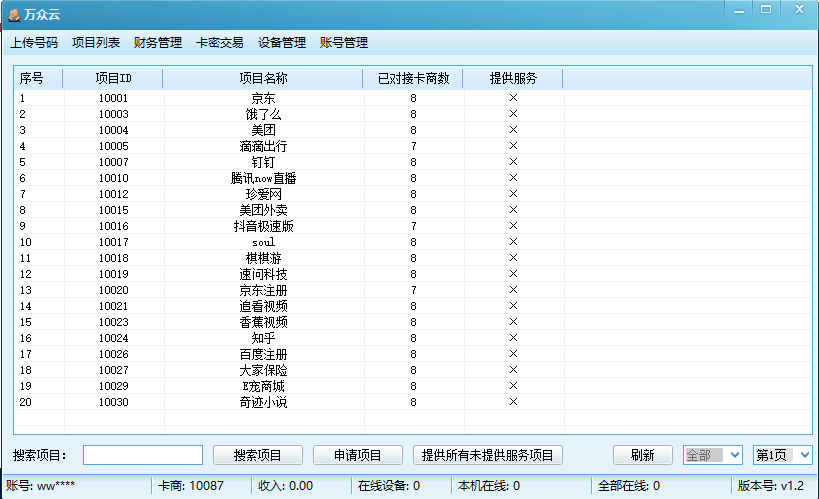The height and width of the screenshot is (499, 819).
Task: Select project ID 10003 cell
Action: pyautogui.click(x=113, y=114)
